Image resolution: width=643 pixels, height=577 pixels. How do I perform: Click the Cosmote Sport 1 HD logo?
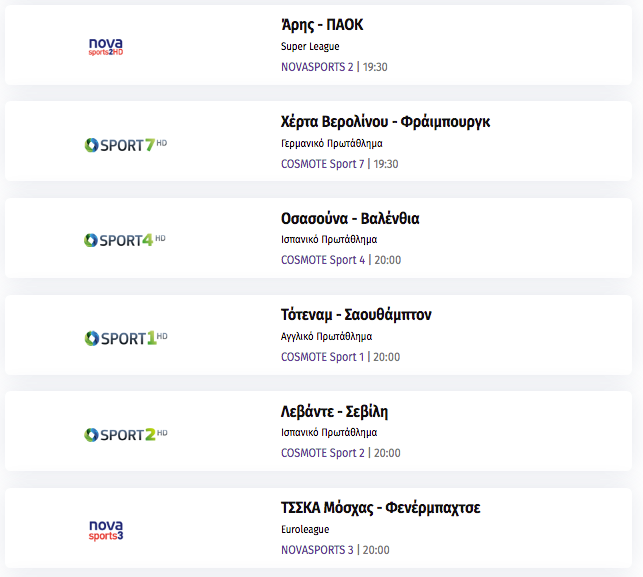click(126, 338)
